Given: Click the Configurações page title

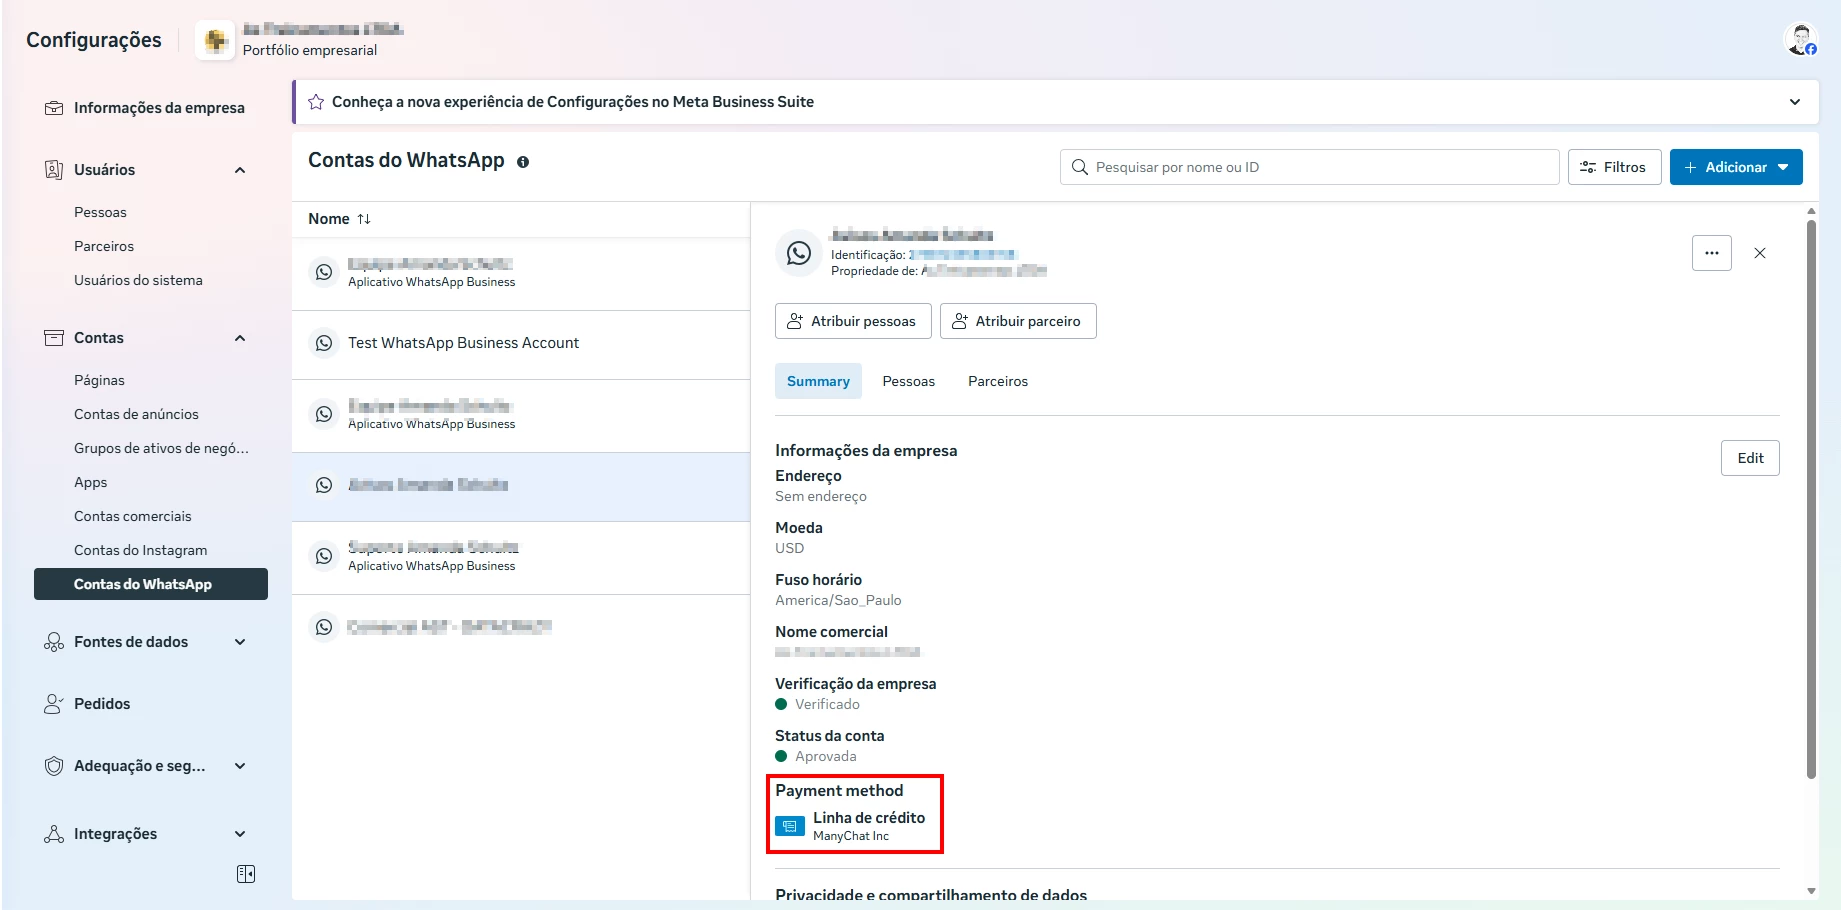Looking at the screenshot, I should (94, 40).
